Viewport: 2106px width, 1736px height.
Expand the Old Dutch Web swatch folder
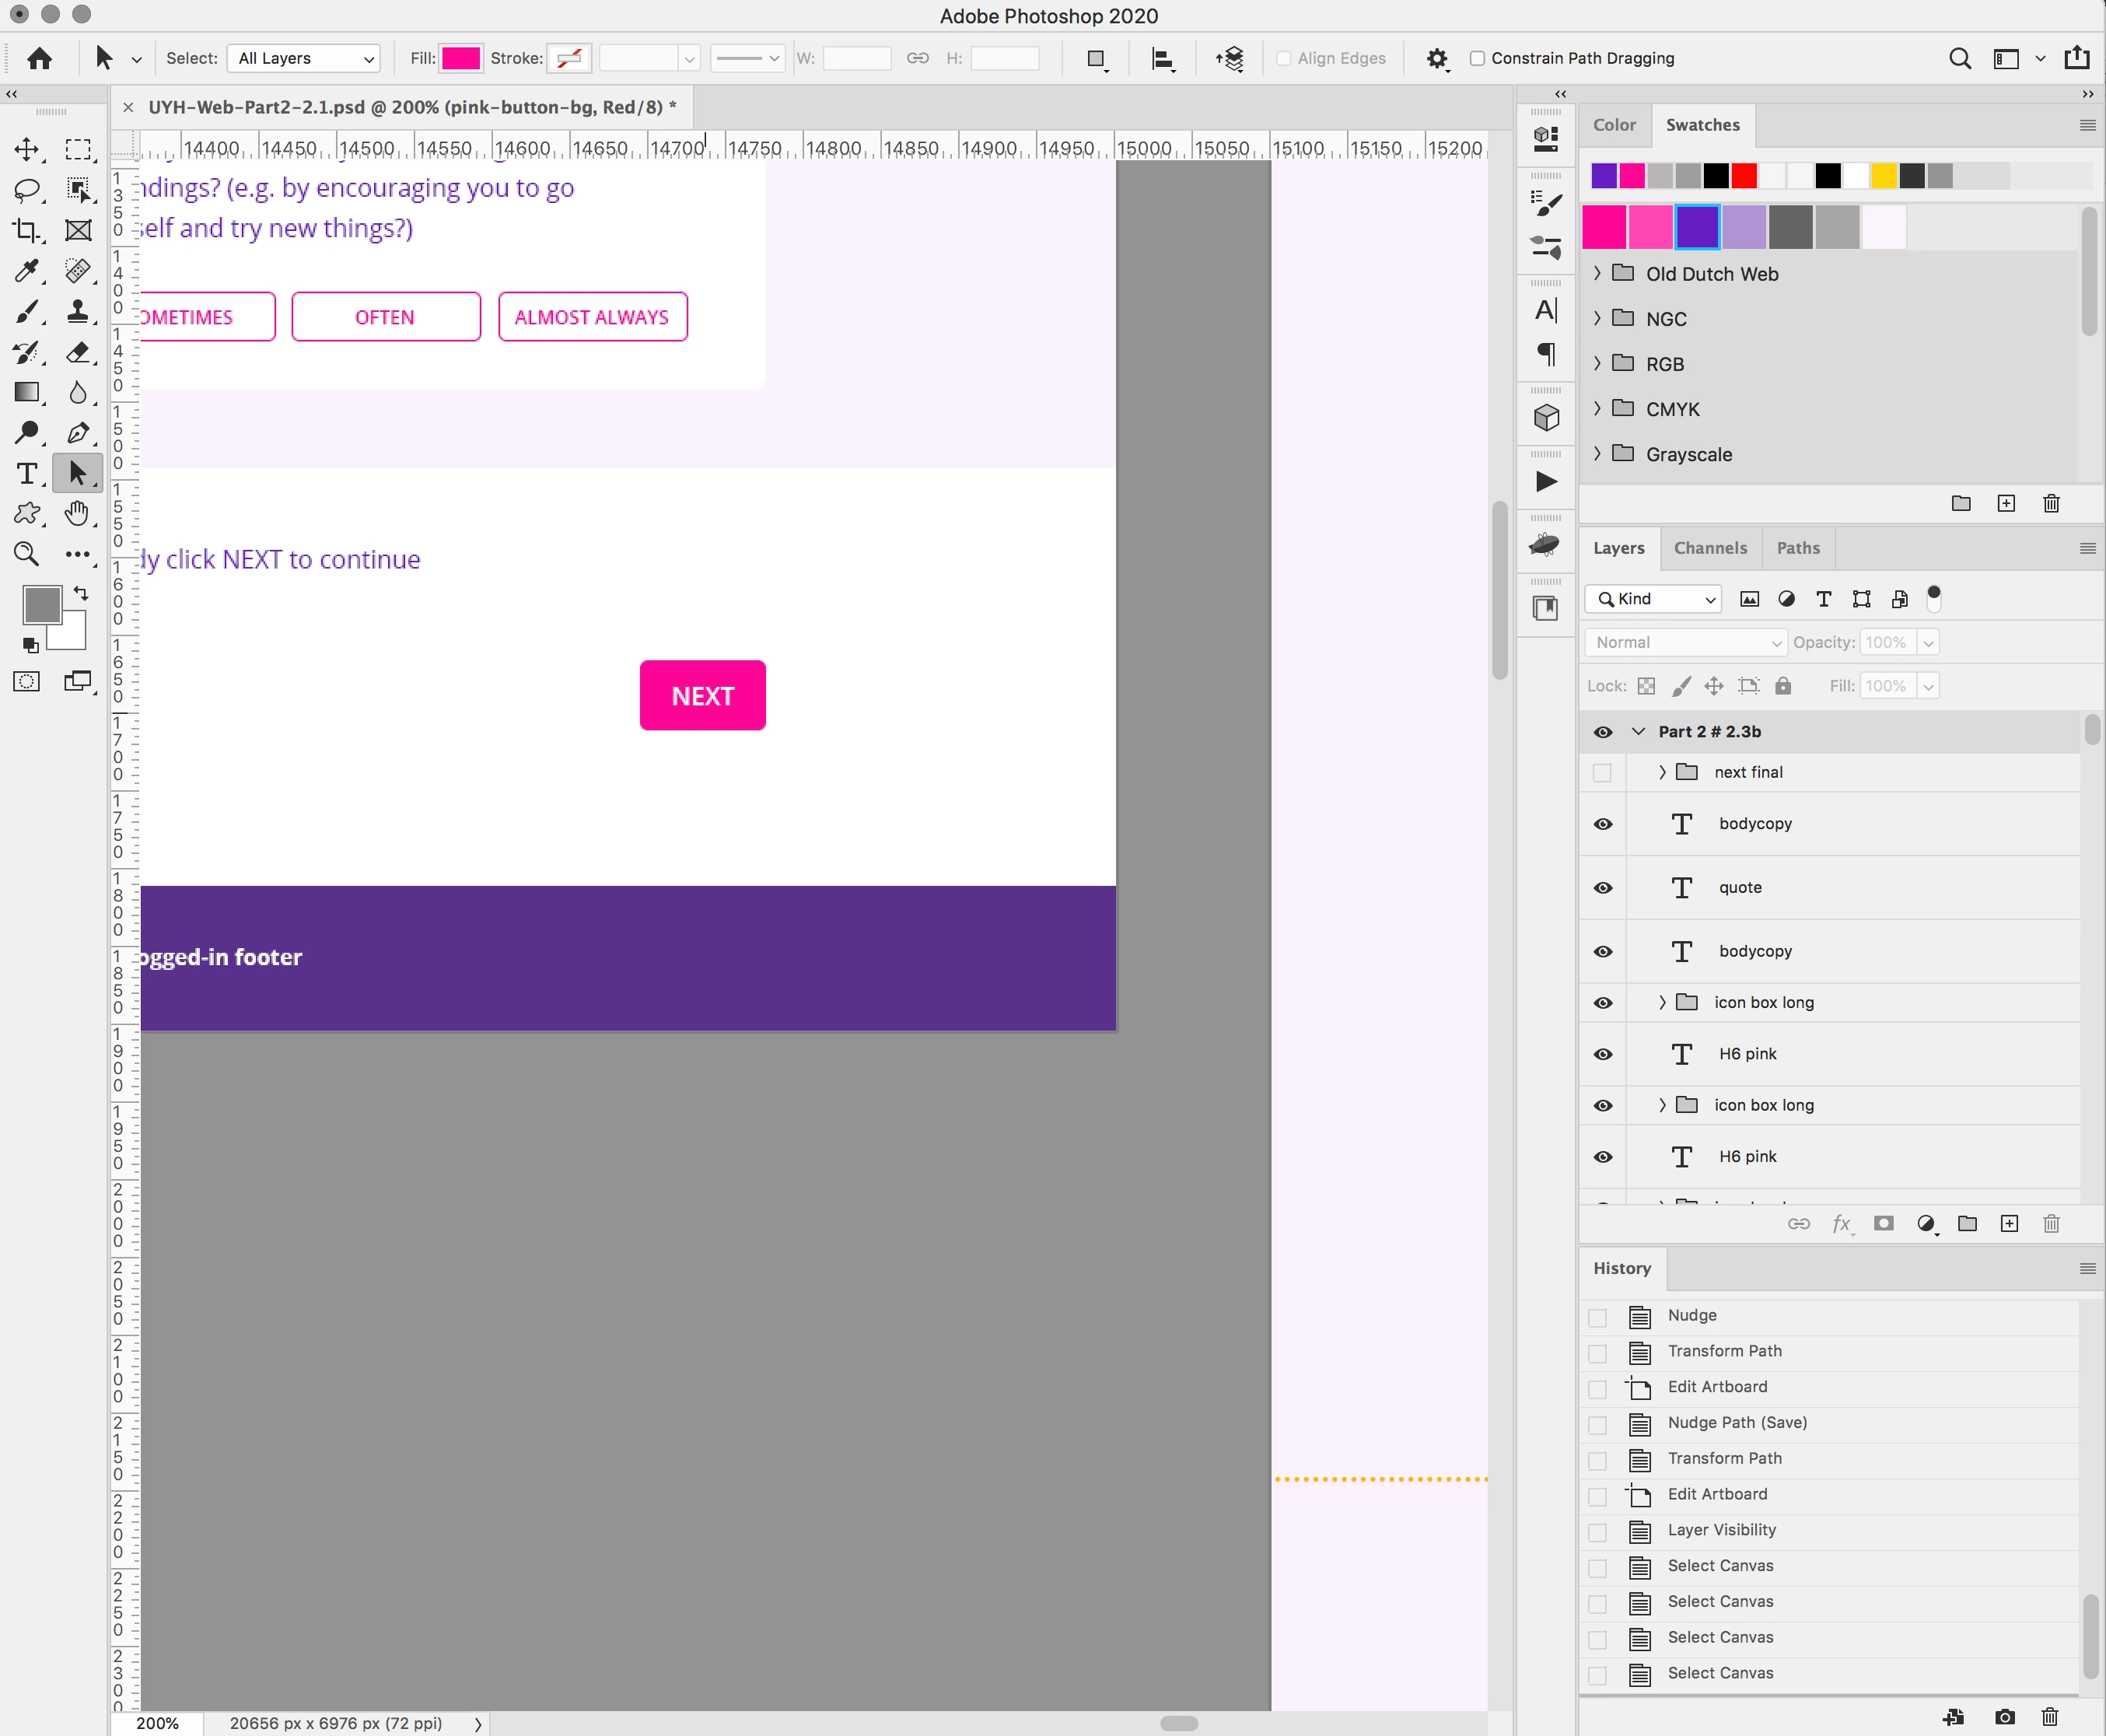pos(1597,273)
